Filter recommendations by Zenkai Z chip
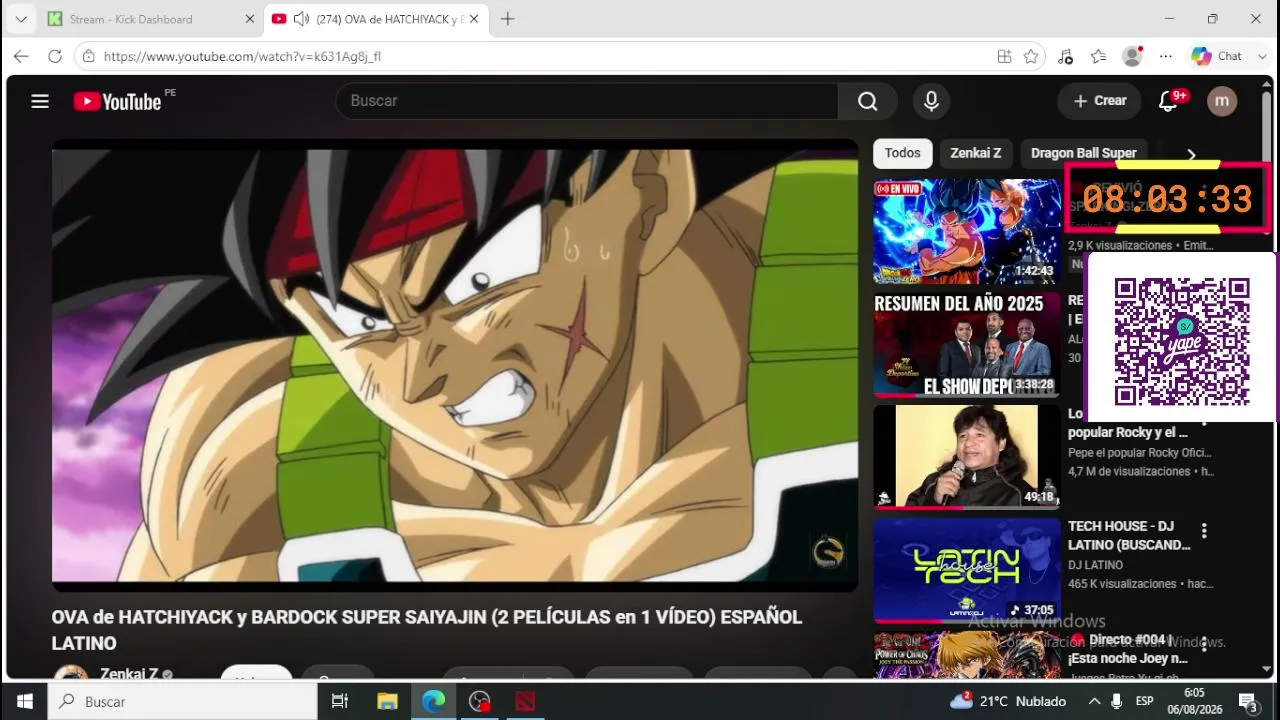 point(975,153)
